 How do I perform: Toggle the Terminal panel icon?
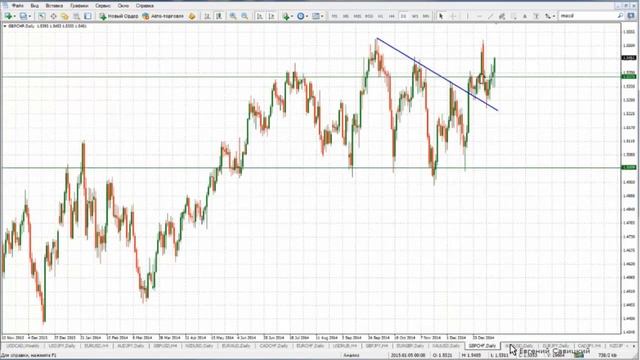(x=76, y=16)
